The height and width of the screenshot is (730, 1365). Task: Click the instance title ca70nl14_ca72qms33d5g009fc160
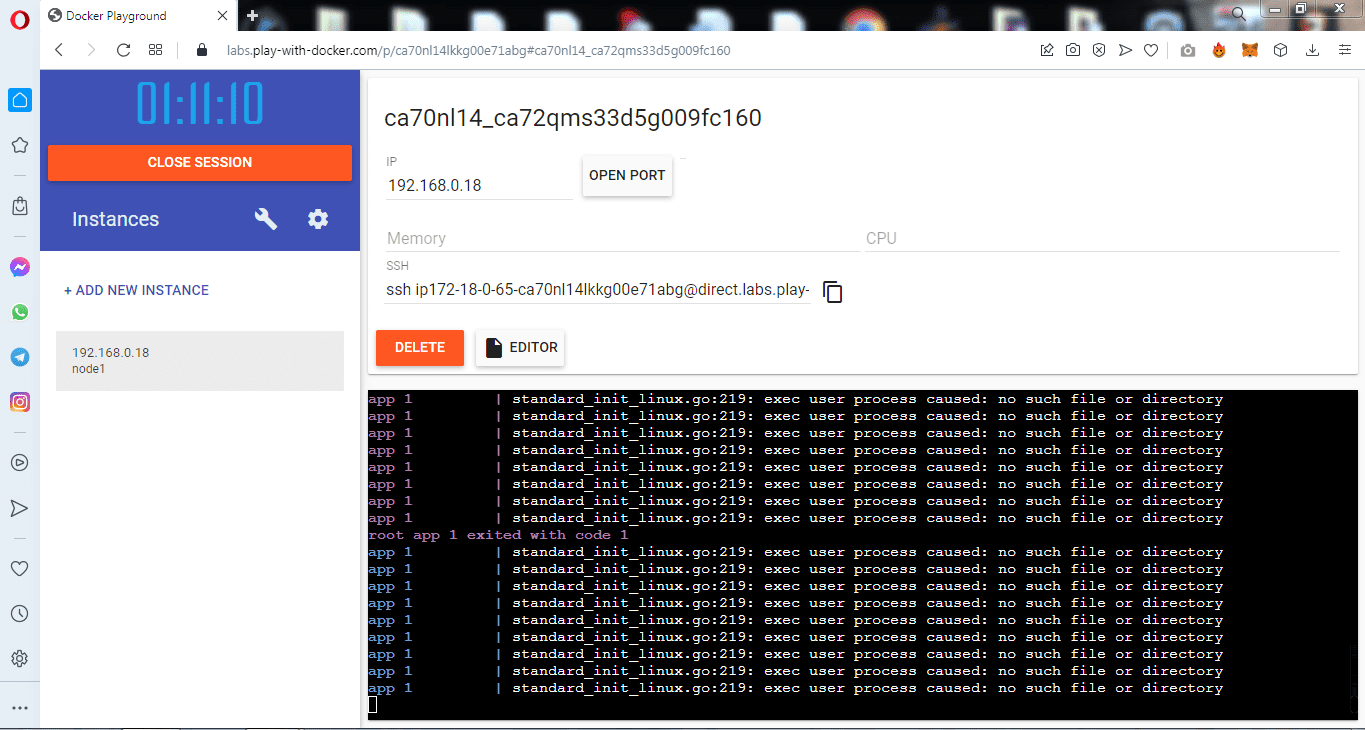573,118
